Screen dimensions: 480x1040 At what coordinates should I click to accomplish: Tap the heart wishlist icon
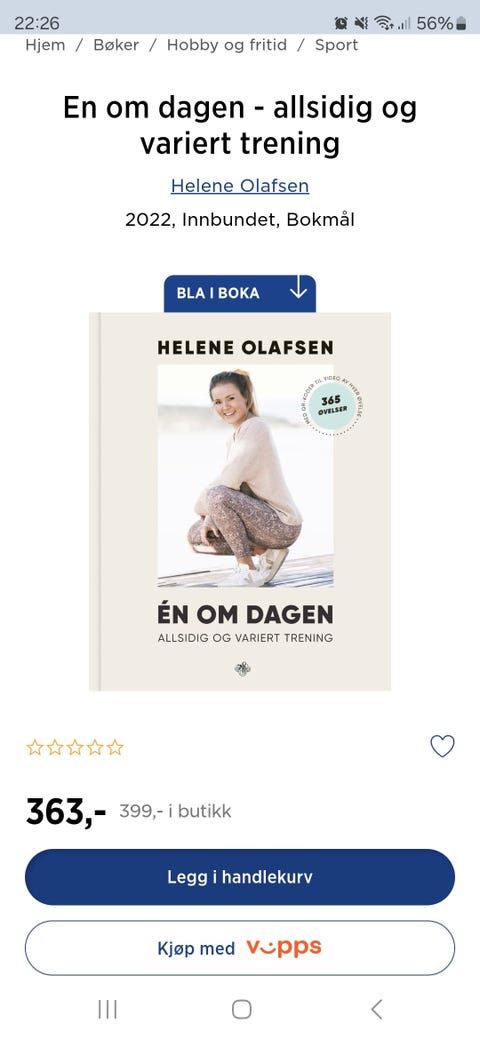442,746
